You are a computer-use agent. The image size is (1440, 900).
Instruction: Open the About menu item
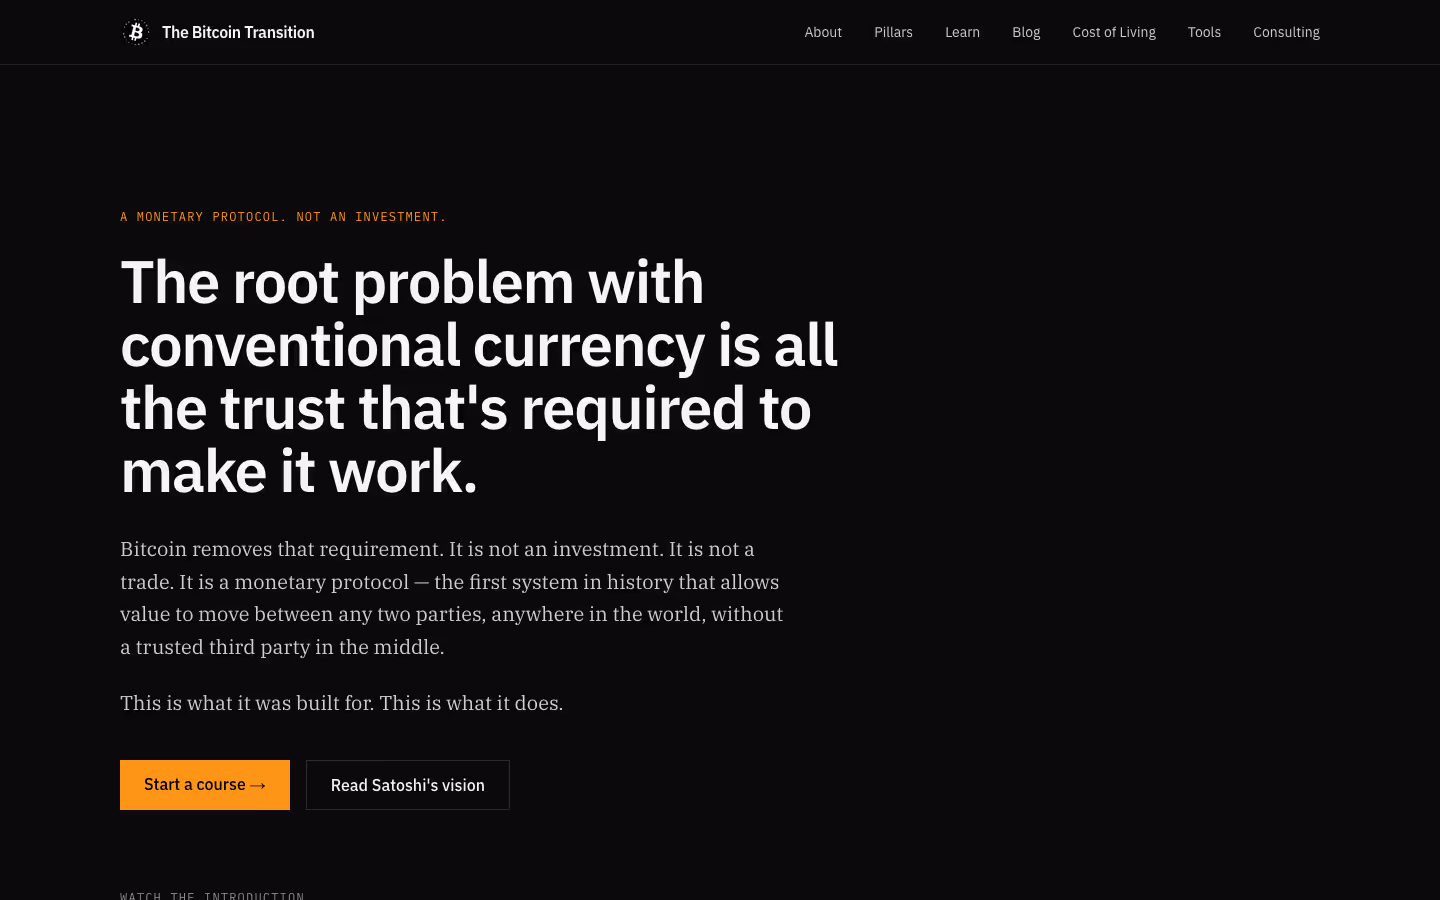tap(823, 32)
